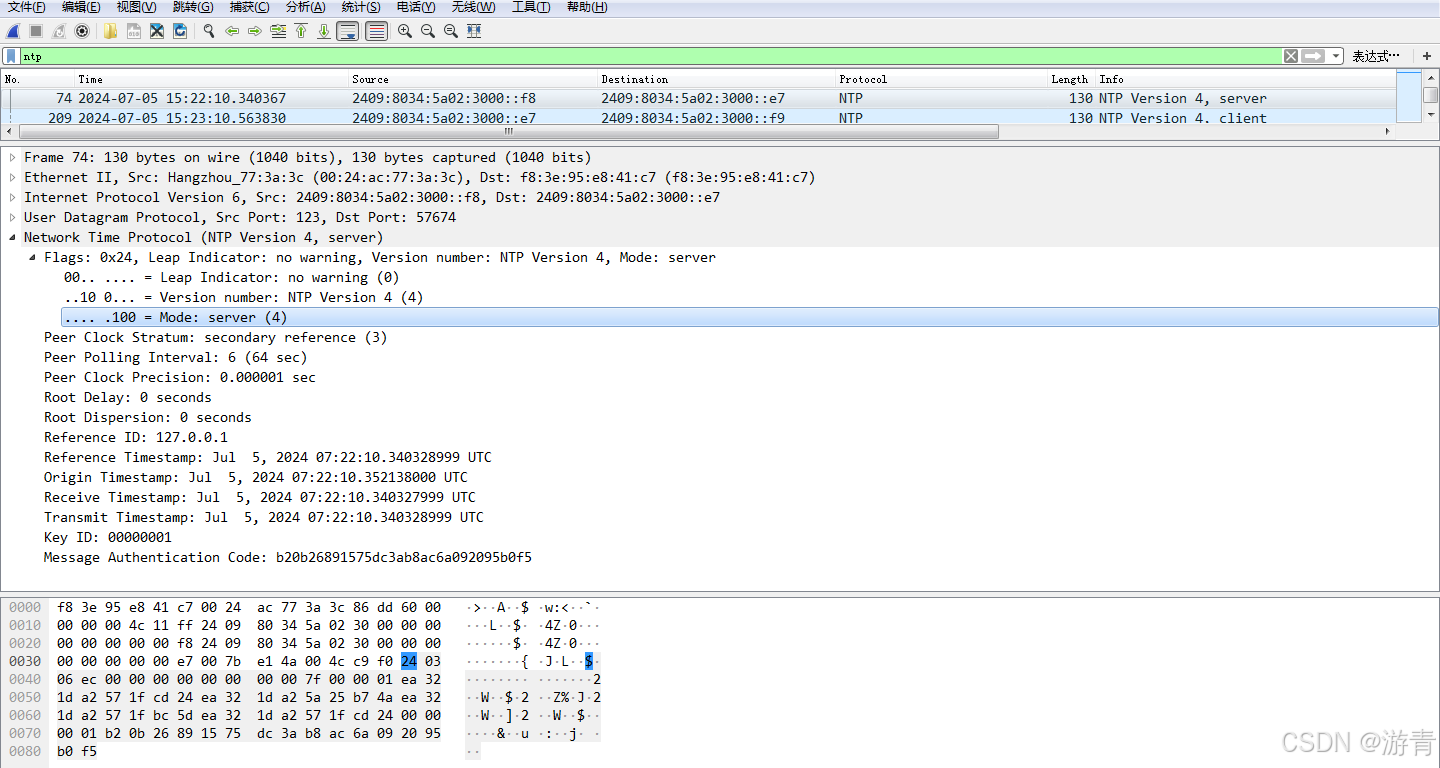Add filter button with plus icon
This screenshot has height=768, width=1440.
coord(1427,56)
